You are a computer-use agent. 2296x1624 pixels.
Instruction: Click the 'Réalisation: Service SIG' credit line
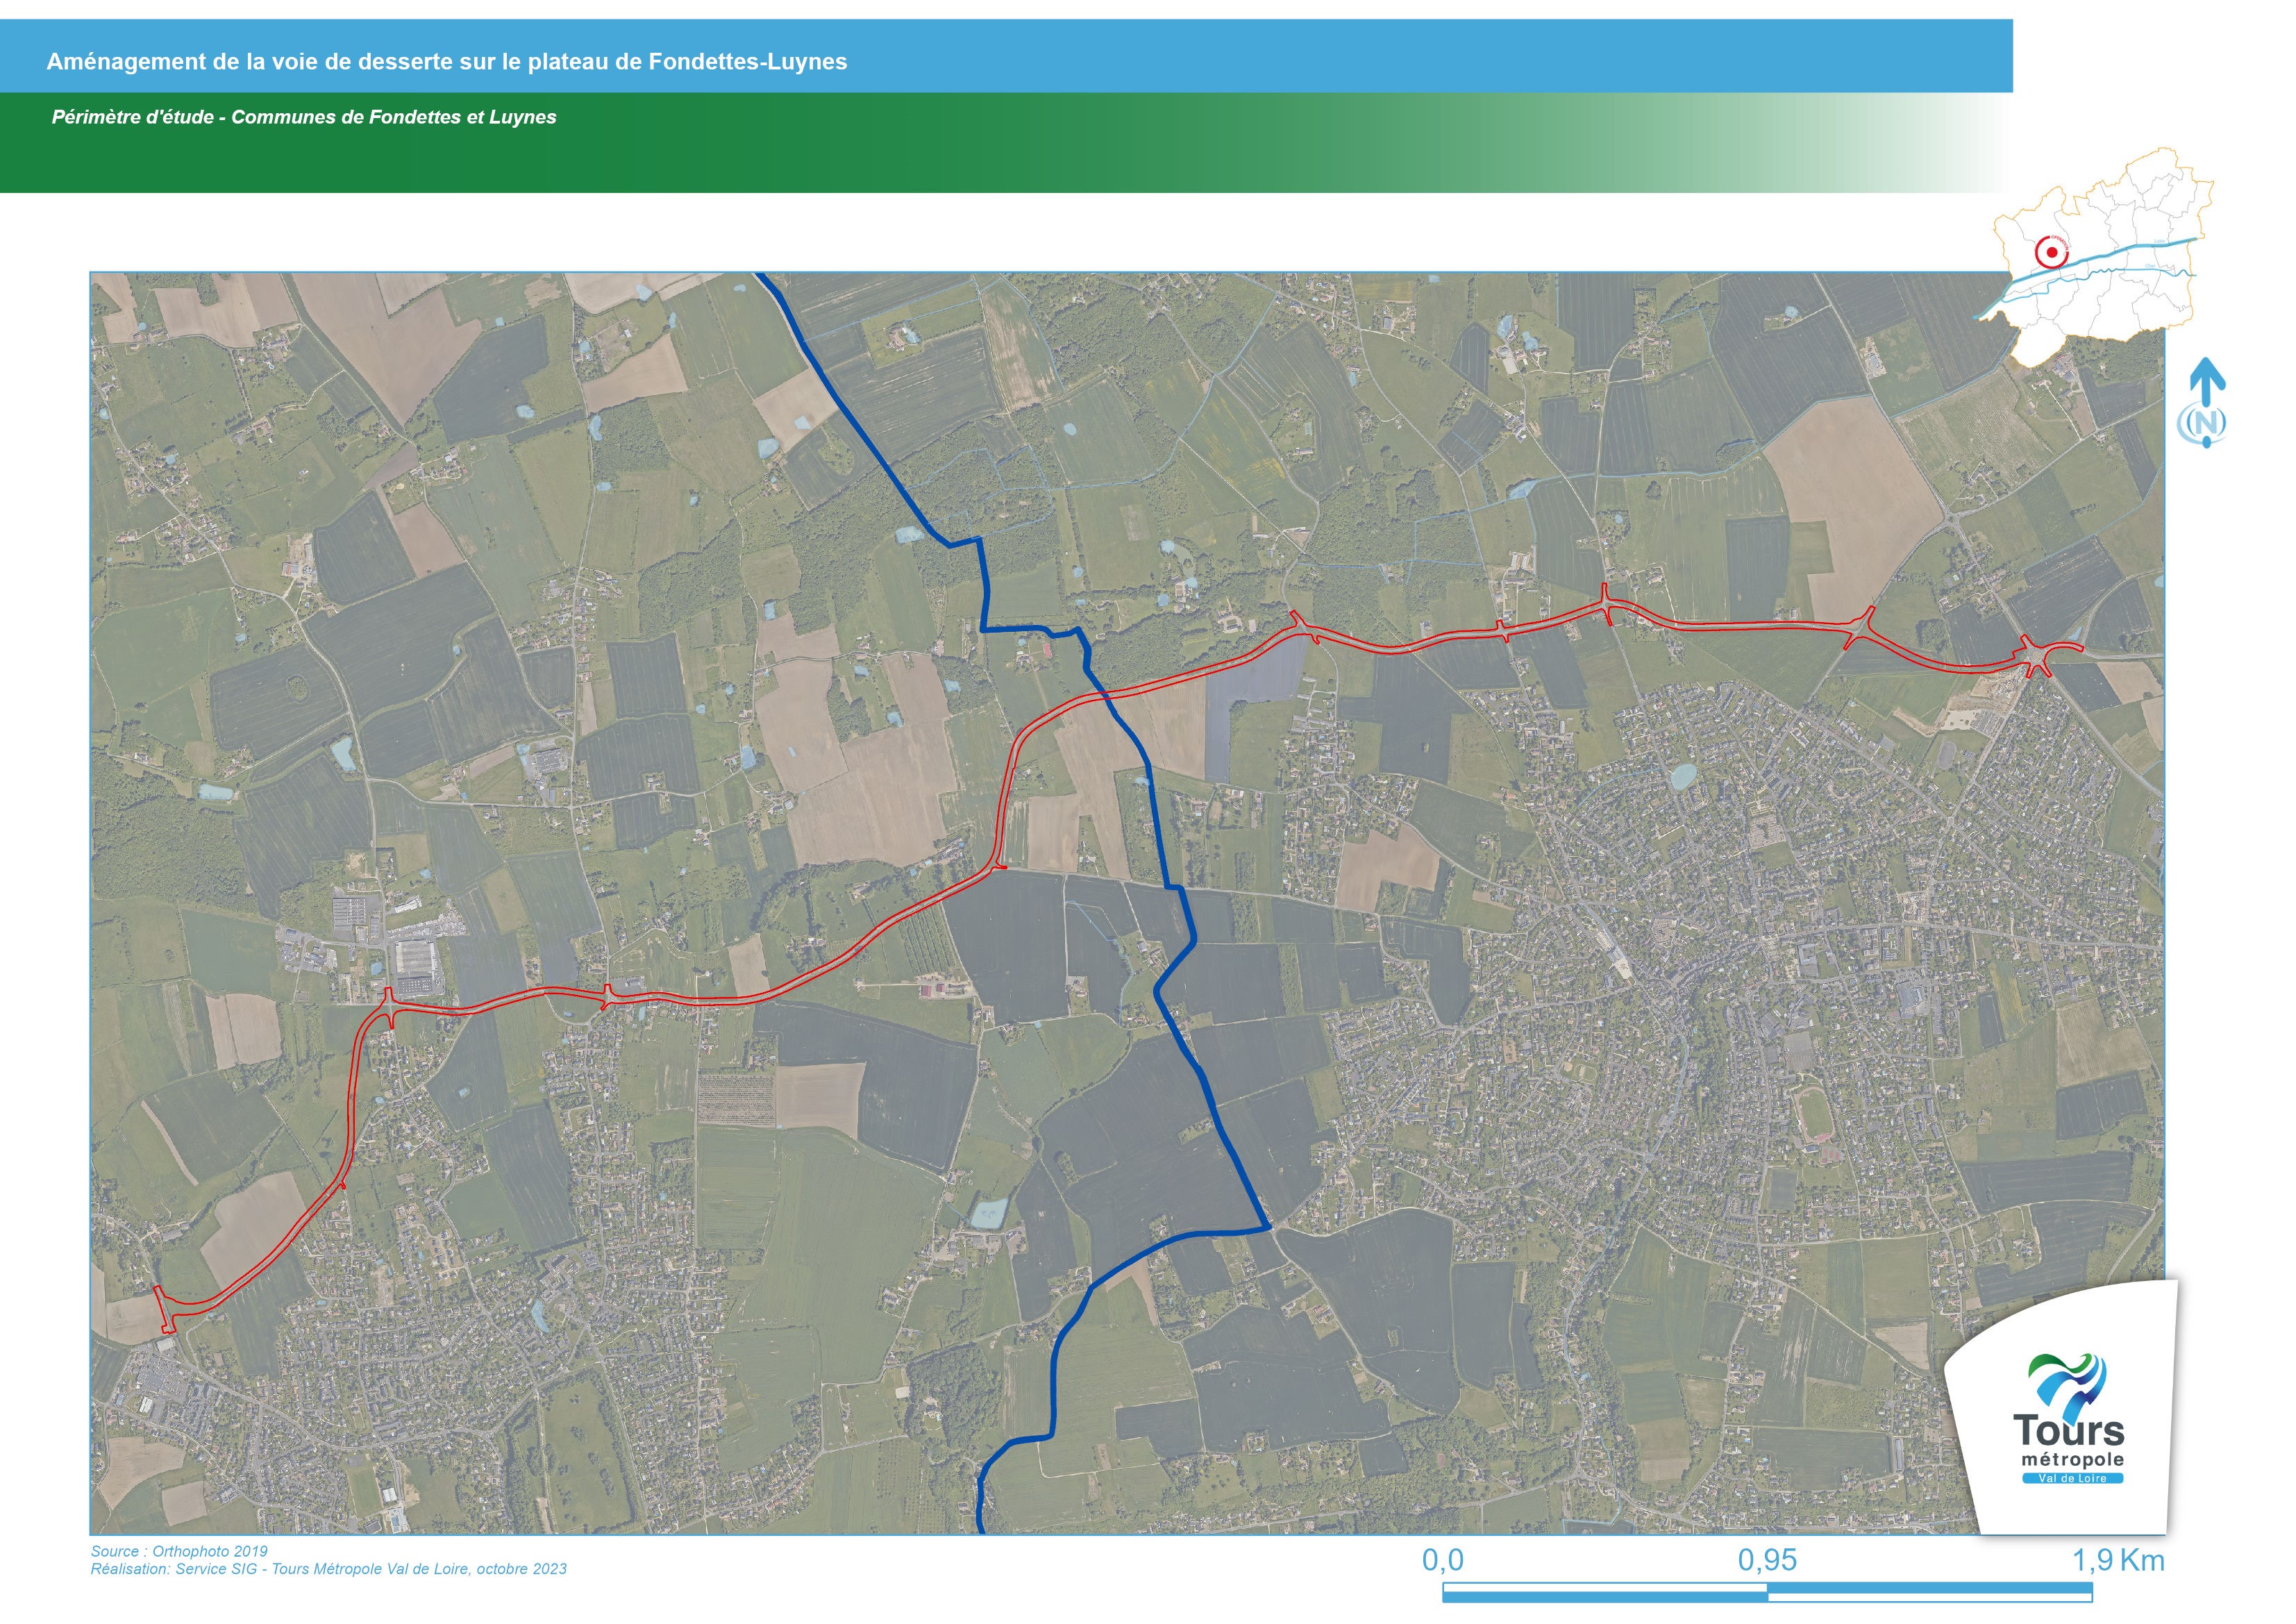(328, 1569)
